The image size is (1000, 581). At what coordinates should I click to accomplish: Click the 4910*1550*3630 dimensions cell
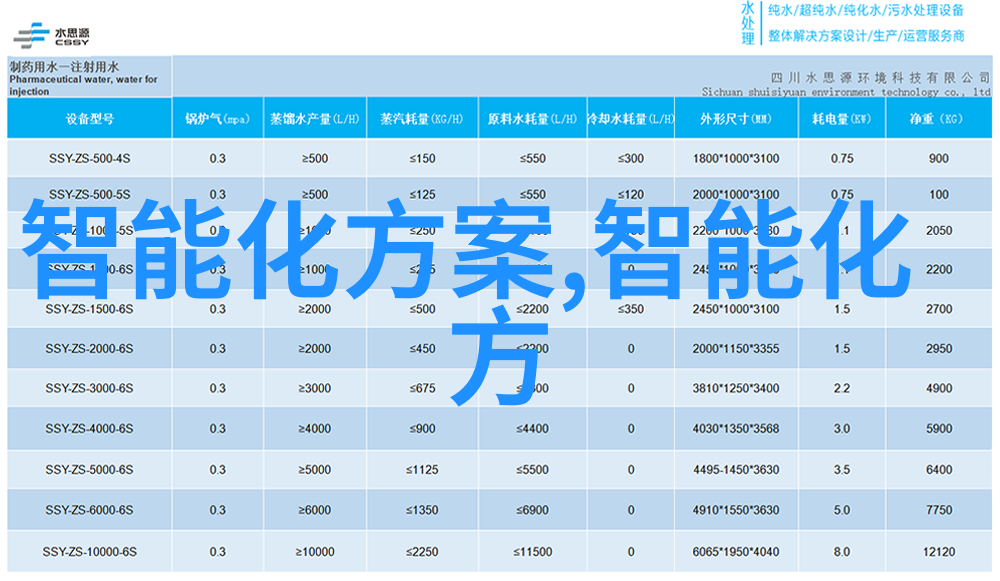pos(736,510)
